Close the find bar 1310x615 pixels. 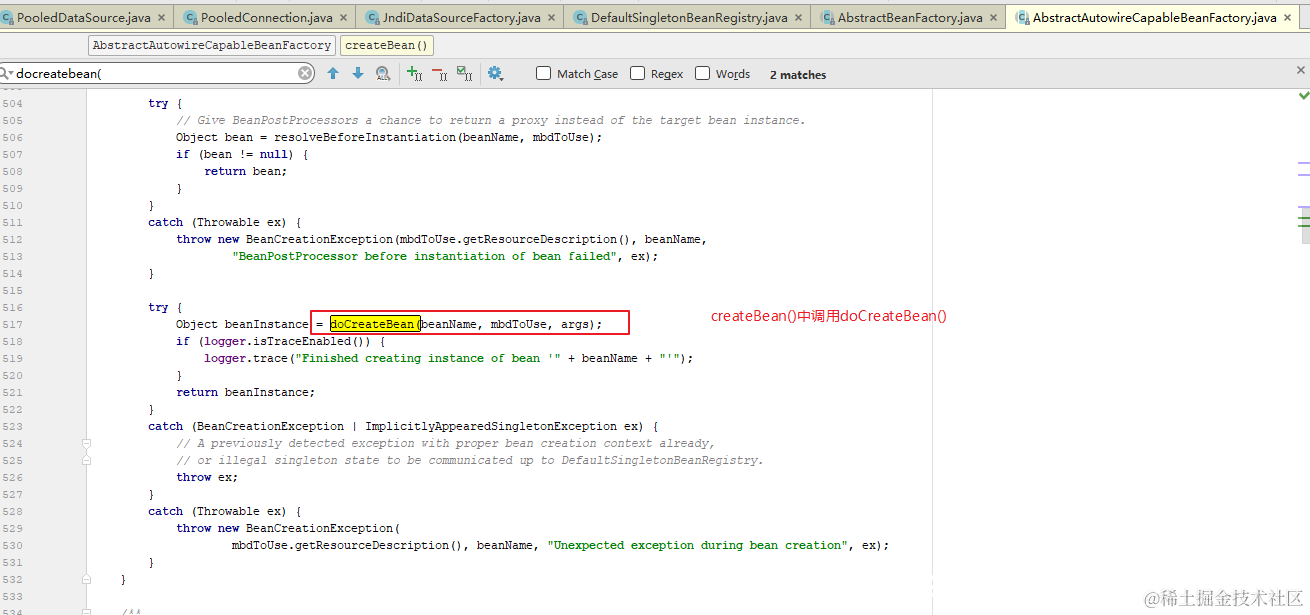(x=1300, y=70)
